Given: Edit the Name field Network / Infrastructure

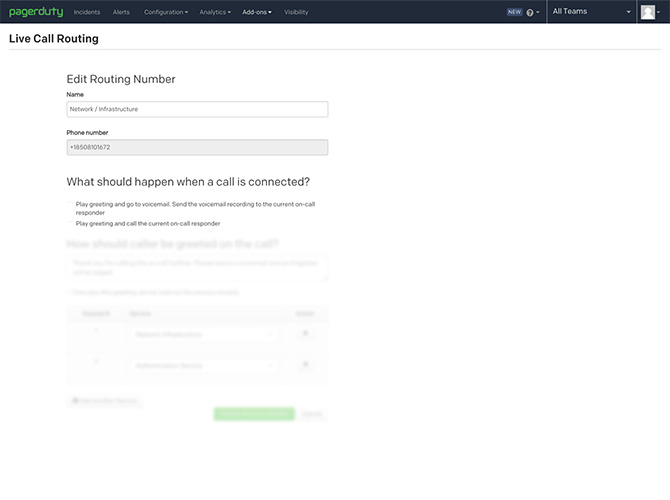Looking at the screenshot, I should tap(197, 109).
